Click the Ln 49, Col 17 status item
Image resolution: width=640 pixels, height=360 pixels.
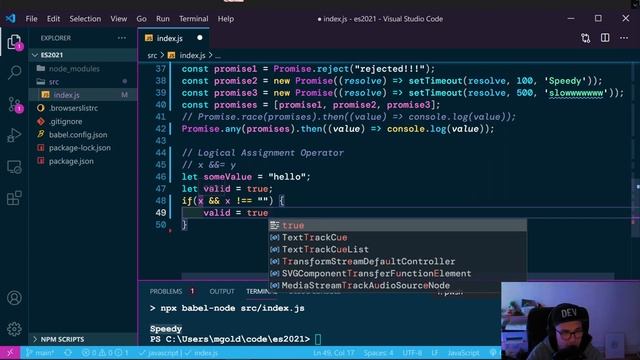(334, 353)
